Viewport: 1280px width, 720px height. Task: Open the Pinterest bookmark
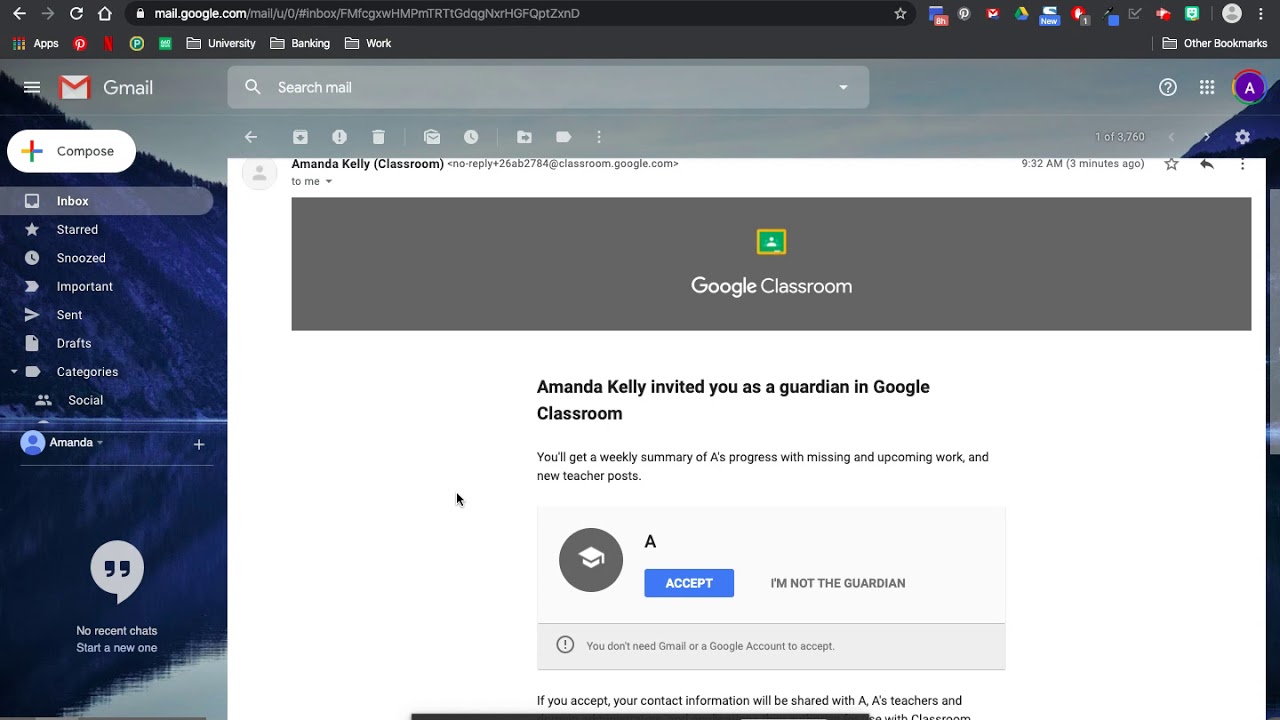(80, 44)
